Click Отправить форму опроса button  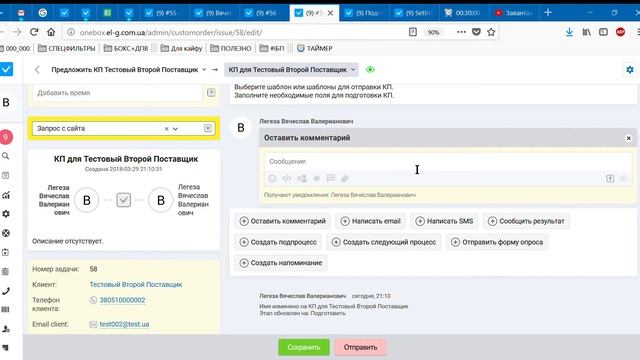(497, 242)
